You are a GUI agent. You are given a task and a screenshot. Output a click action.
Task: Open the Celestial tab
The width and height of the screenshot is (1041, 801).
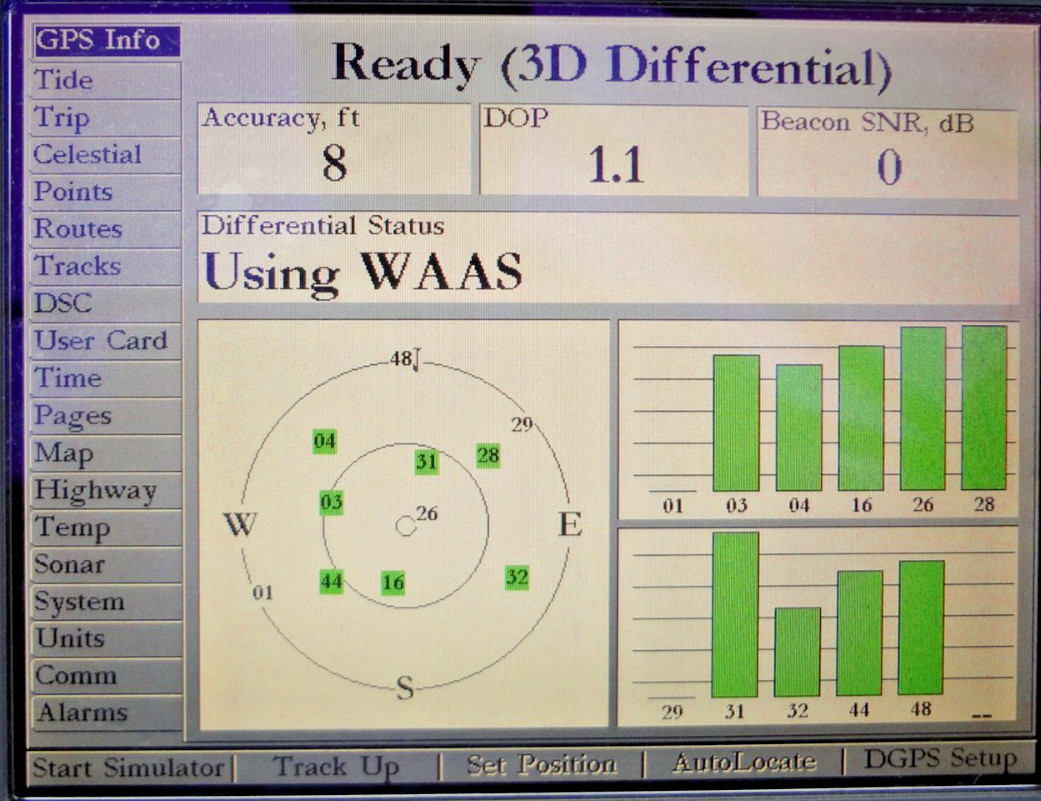click(x=106, y=155)
